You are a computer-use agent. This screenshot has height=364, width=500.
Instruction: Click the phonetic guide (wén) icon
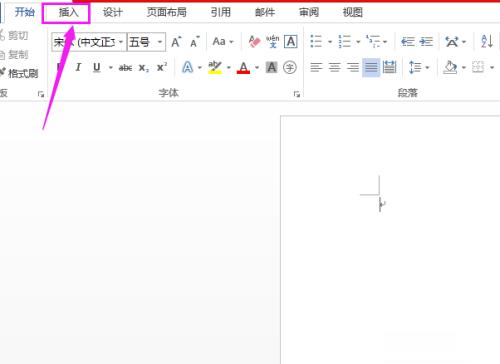tap(272, 42)
